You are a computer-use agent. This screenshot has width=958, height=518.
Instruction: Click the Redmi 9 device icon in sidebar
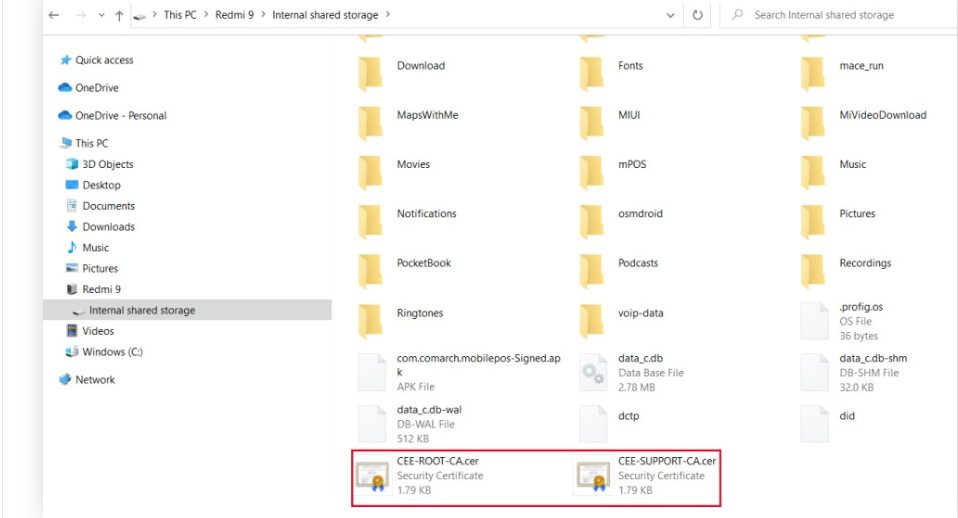click(x=72, y=289)
